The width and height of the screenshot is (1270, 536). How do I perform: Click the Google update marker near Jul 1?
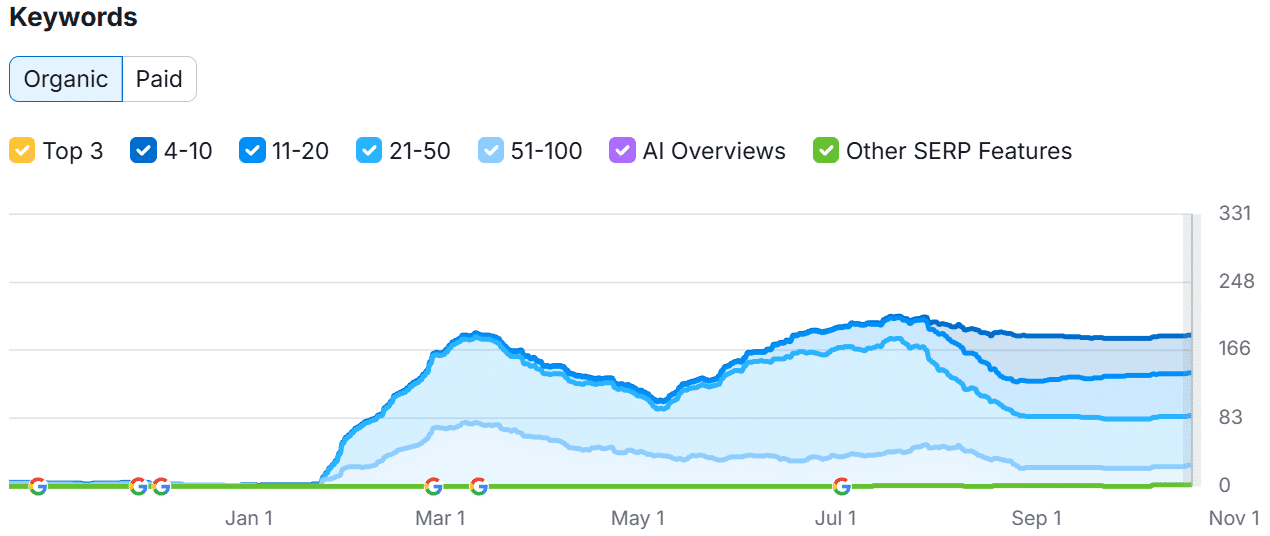pos(842,486)
